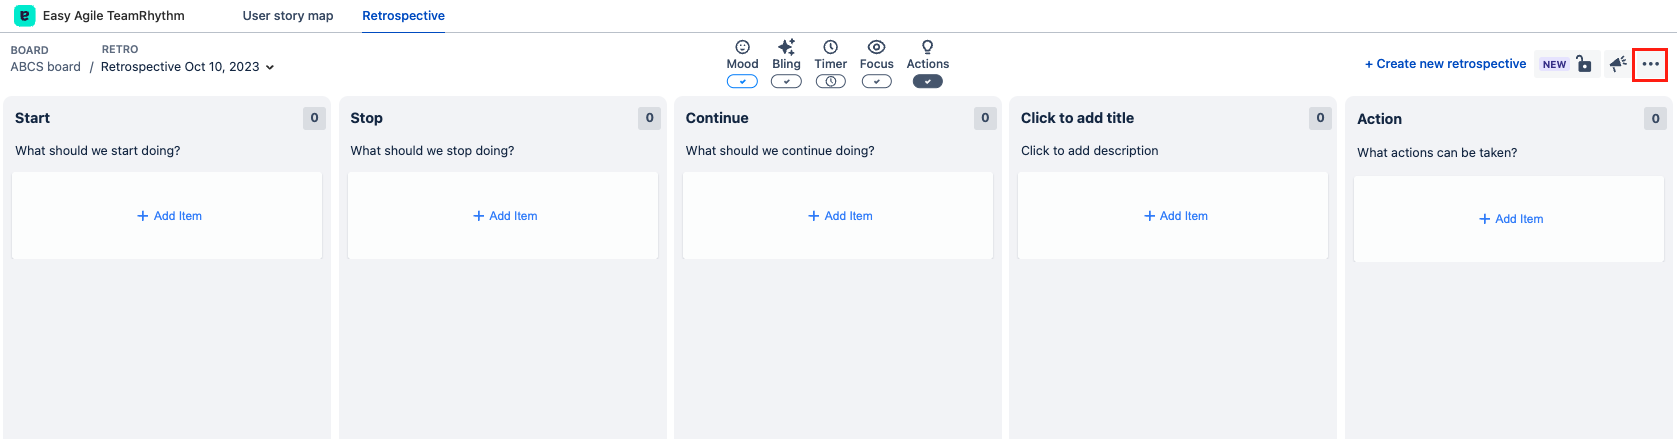
Task: Click the Actions lightbulb icon
Action: pyautogui.click(x=927, y=47)
